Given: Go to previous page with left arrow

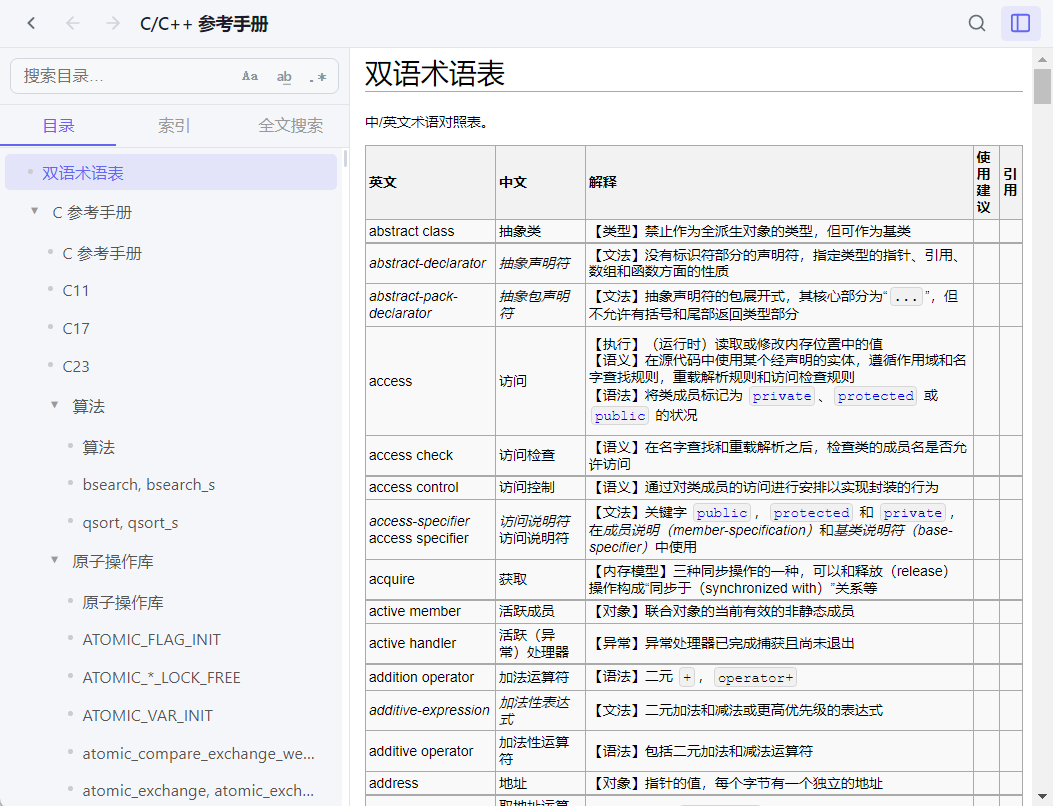Looking at the screenshot, I should pyautogui.click(x=72, y=23).
